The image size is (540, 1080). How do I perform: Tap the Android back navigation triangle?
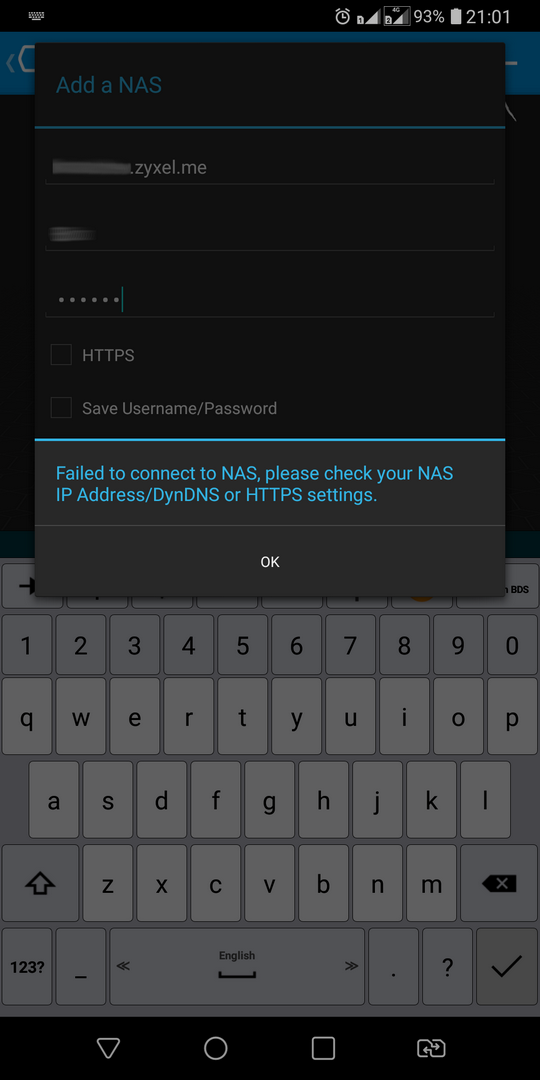[x=108, y=1048]
